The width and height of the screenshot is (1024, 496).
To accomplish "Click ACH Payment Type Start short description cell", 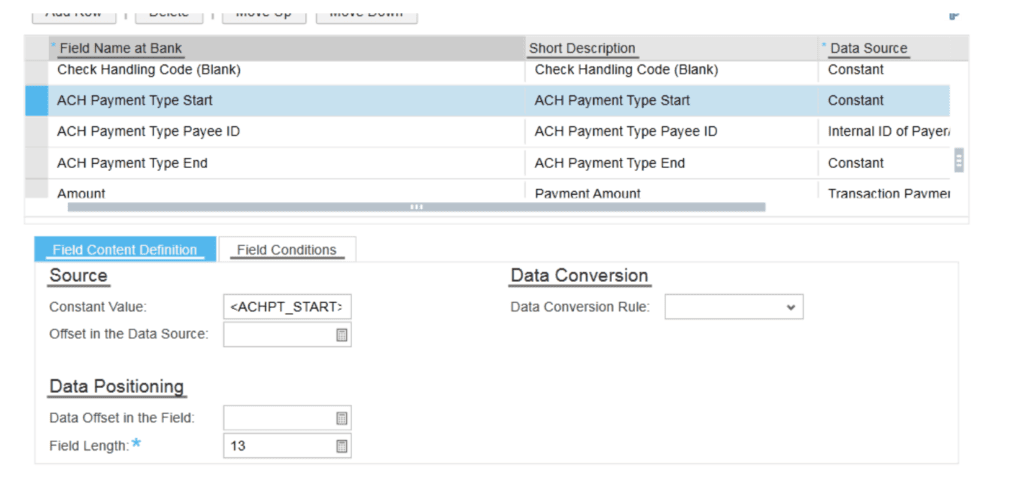I will coord(671,101).
